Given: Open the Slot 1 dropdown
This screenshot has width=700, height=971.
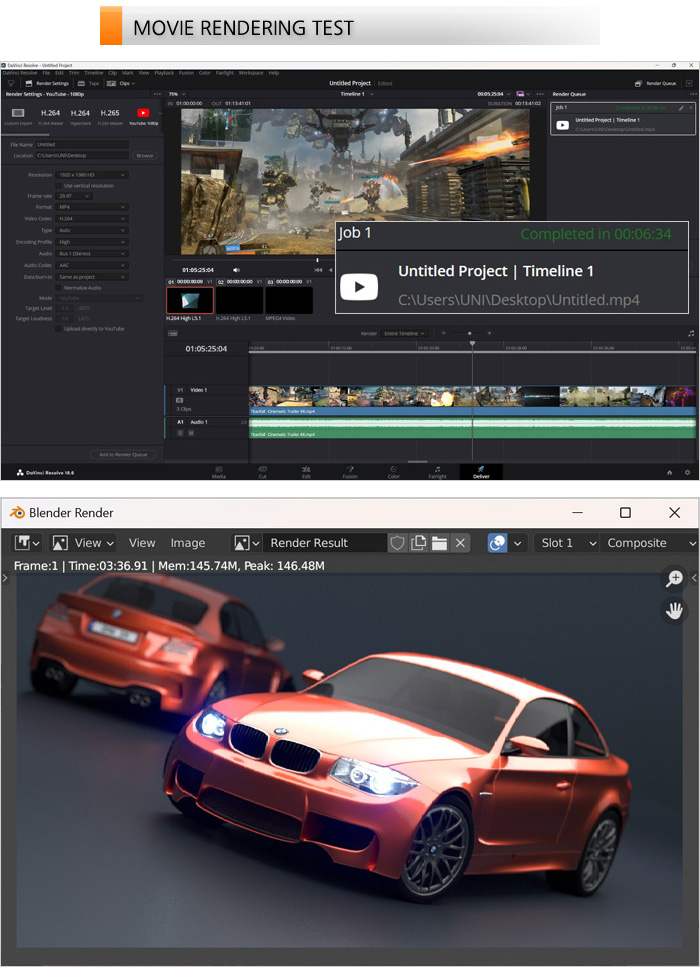Looking at the screenshot, I should click(567, 543).
